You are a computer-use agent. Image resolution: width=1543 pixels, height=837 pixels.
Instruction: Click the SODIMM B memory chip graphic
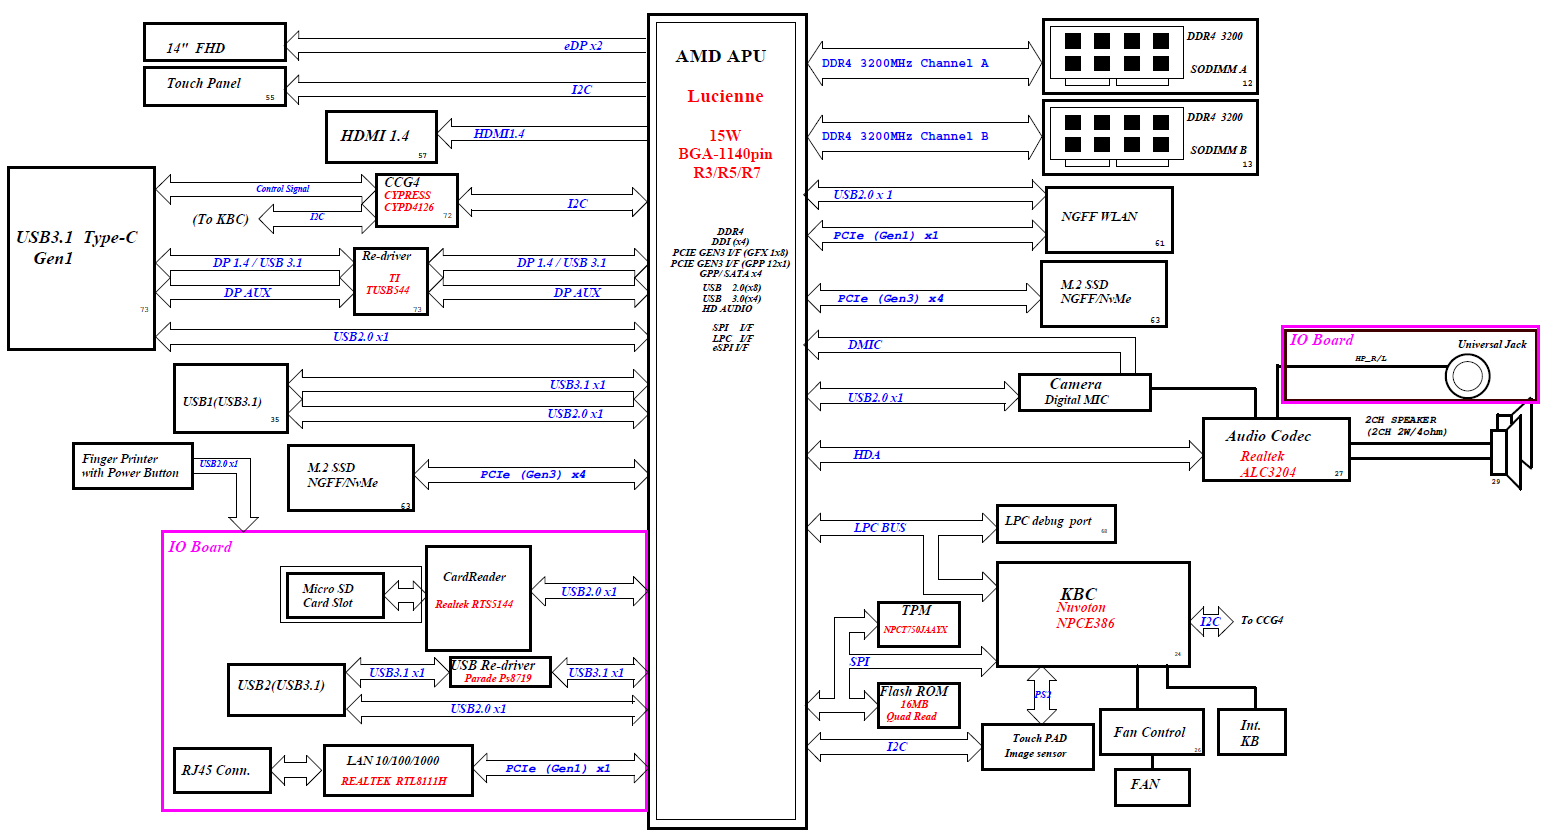click(x=1116, y=134)
